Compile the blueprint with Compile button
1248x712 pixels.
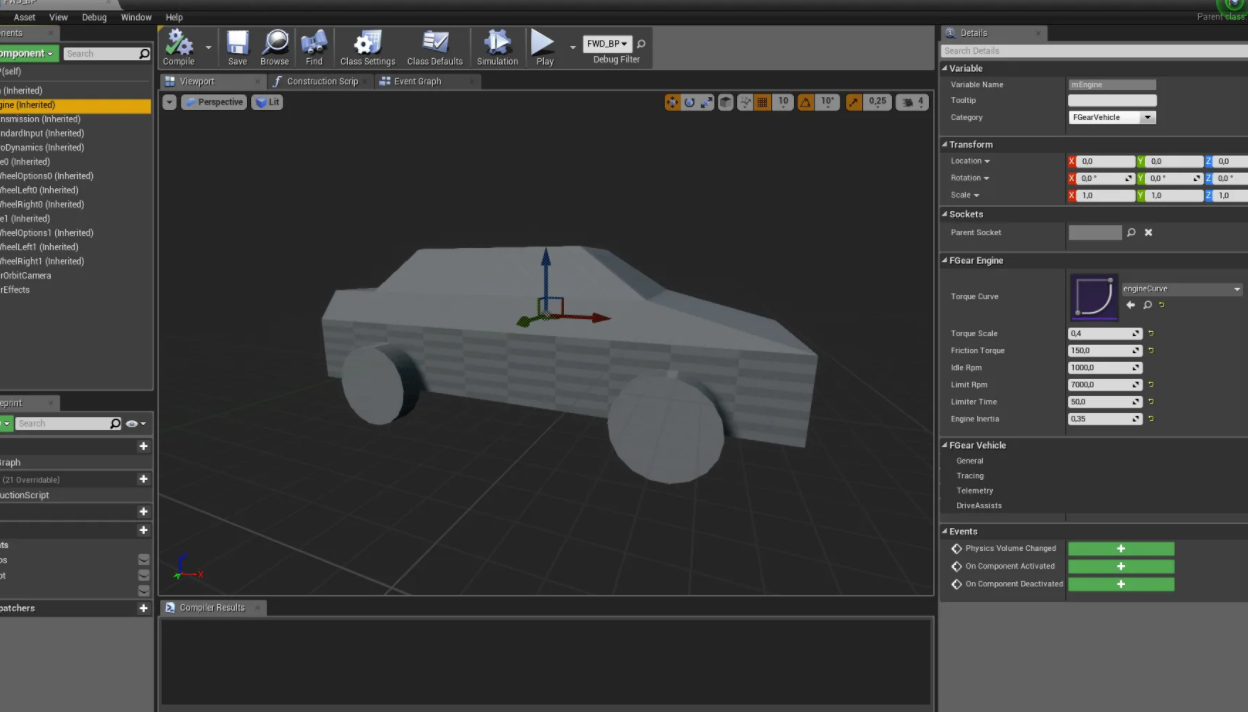click(x=179, y=48)
